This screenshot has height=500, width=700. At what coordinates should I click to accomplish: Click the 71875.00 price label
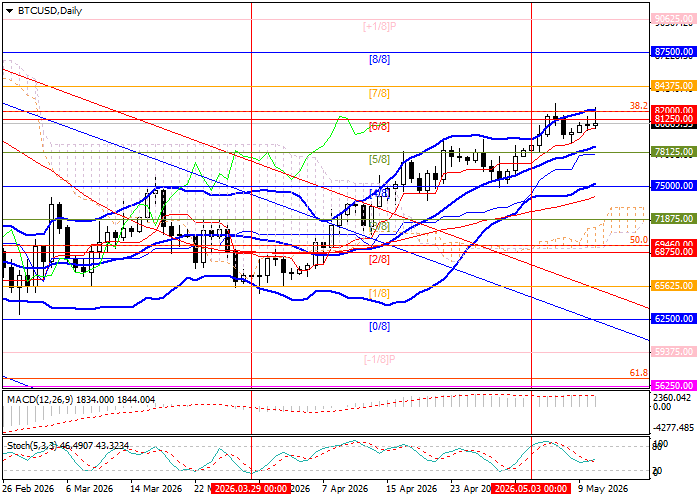674,219
